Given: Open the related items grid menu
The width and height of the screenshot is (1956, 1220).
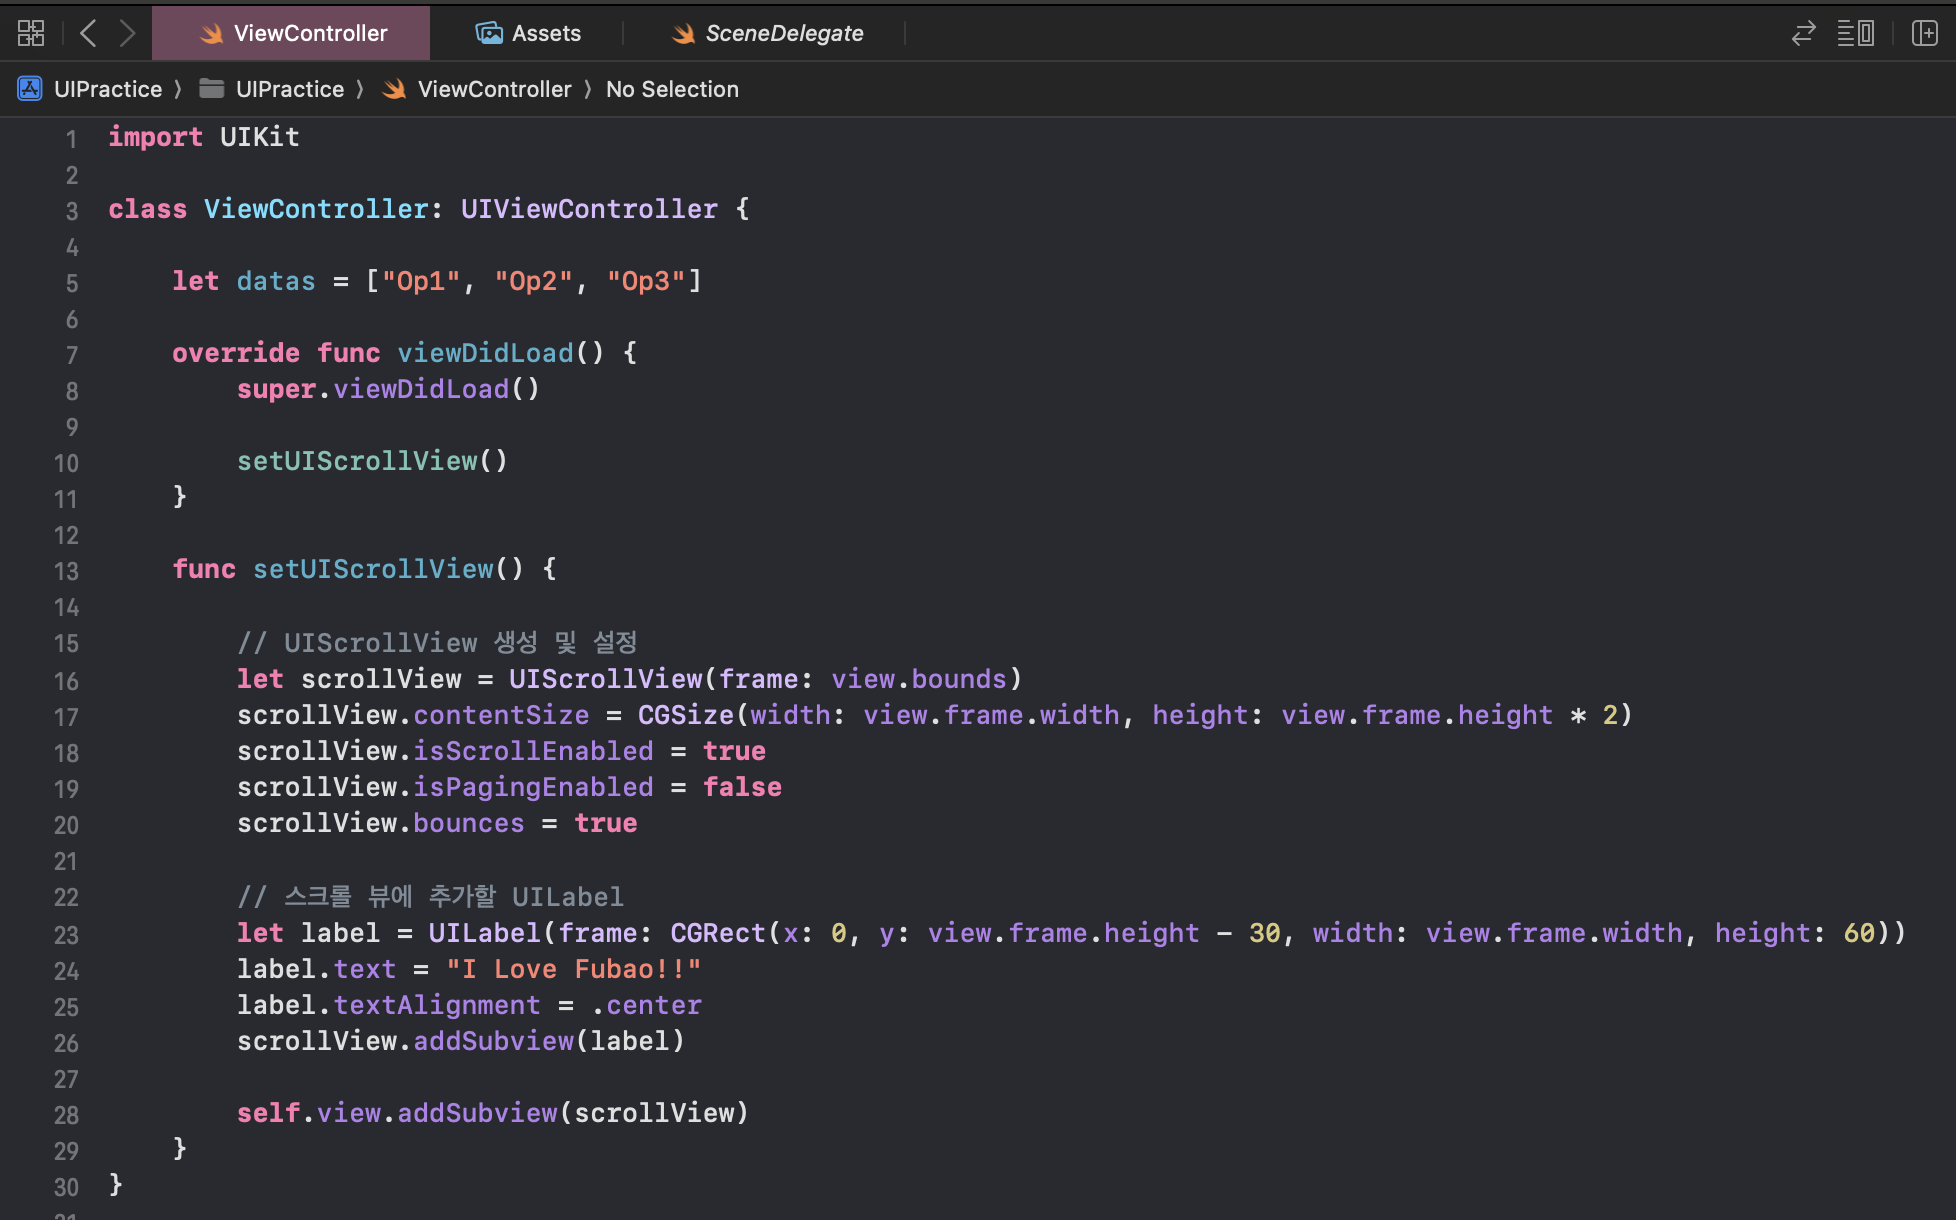Looking at the screenshot, I should point(31,33).
